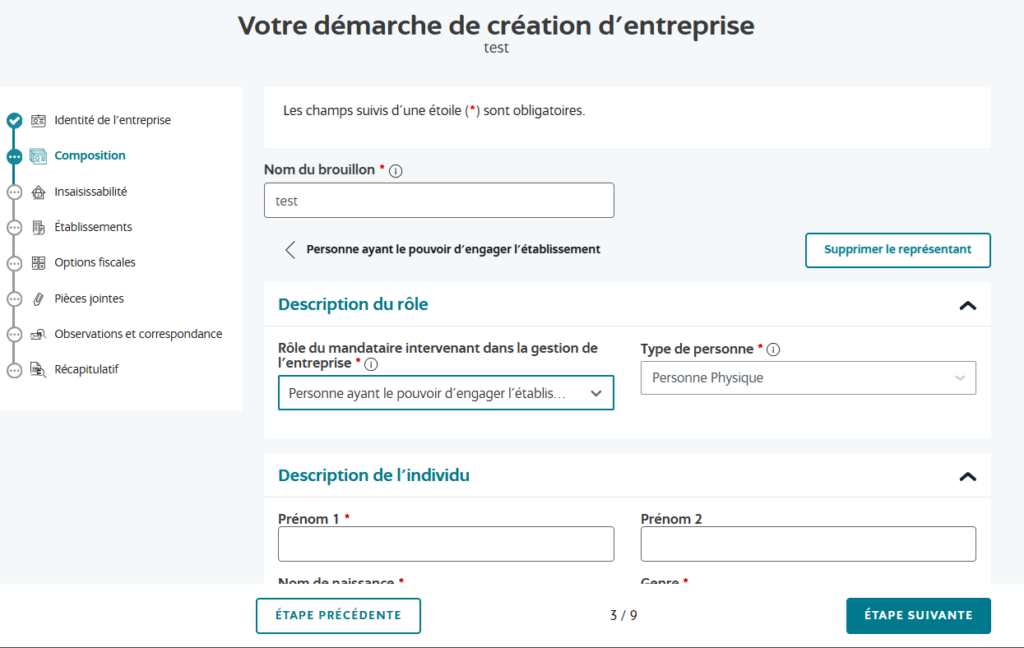Click the 3 / 9 page indicator
Image resolution: width=1024 pixels, height=648 pixels.
coord(624,615)
